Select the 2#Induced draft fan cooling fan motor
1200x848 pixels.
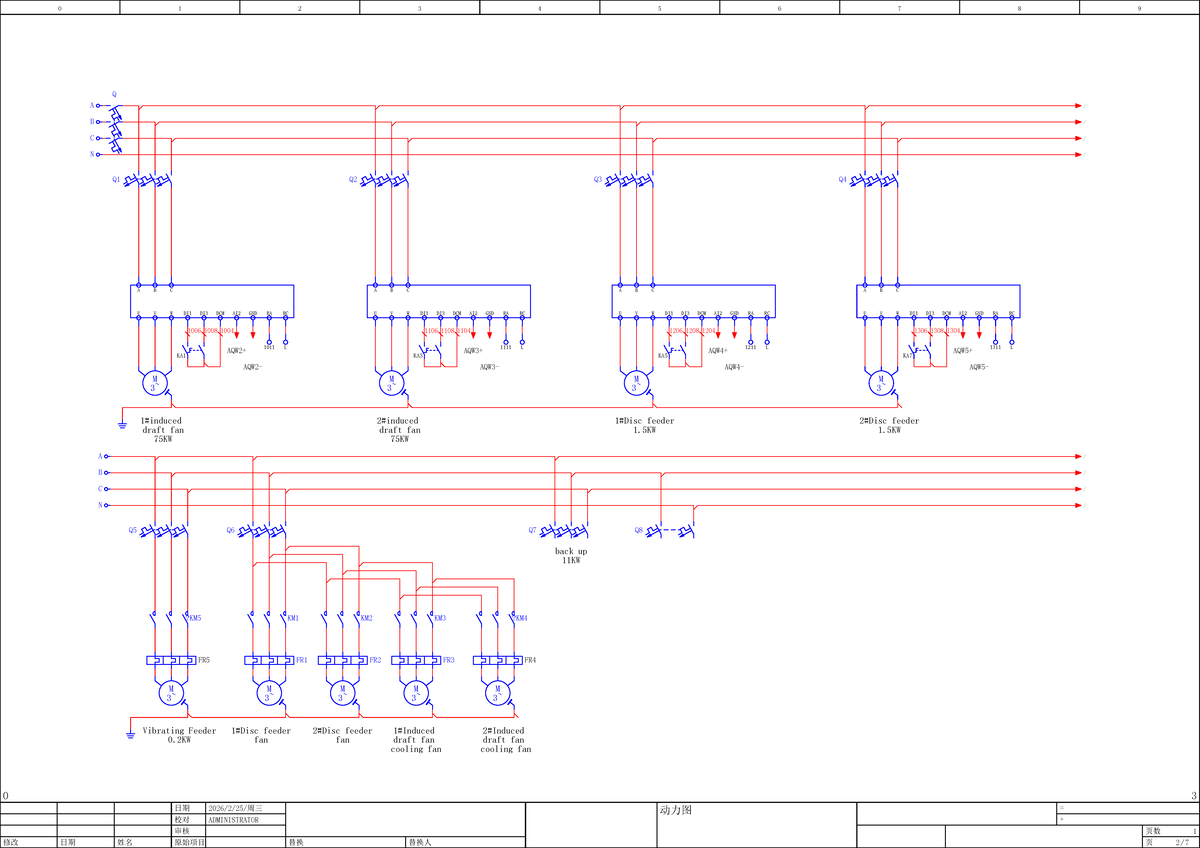(x=497, y=693)
